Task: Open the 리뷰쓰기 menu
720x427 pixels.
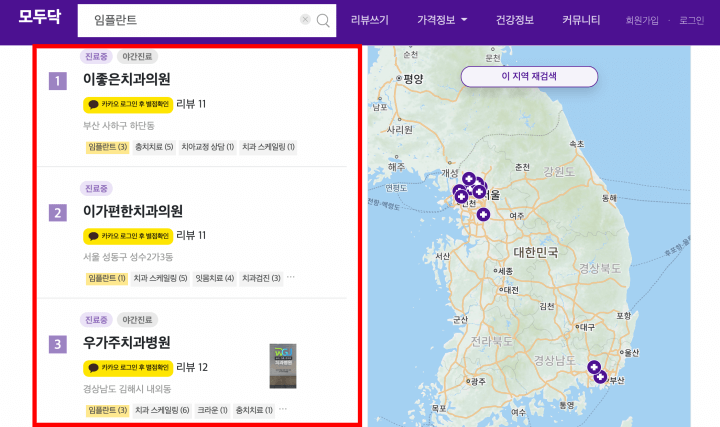Action: 370,20
